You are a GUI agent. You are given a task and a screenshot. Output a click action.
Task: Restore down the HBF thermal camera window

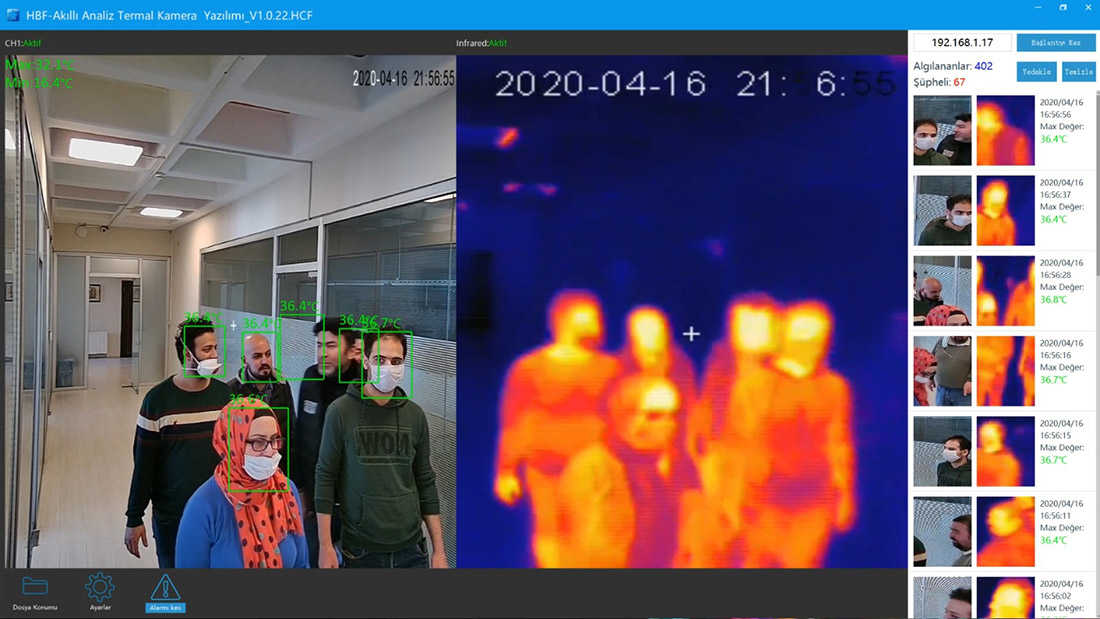coord(1063,8)
